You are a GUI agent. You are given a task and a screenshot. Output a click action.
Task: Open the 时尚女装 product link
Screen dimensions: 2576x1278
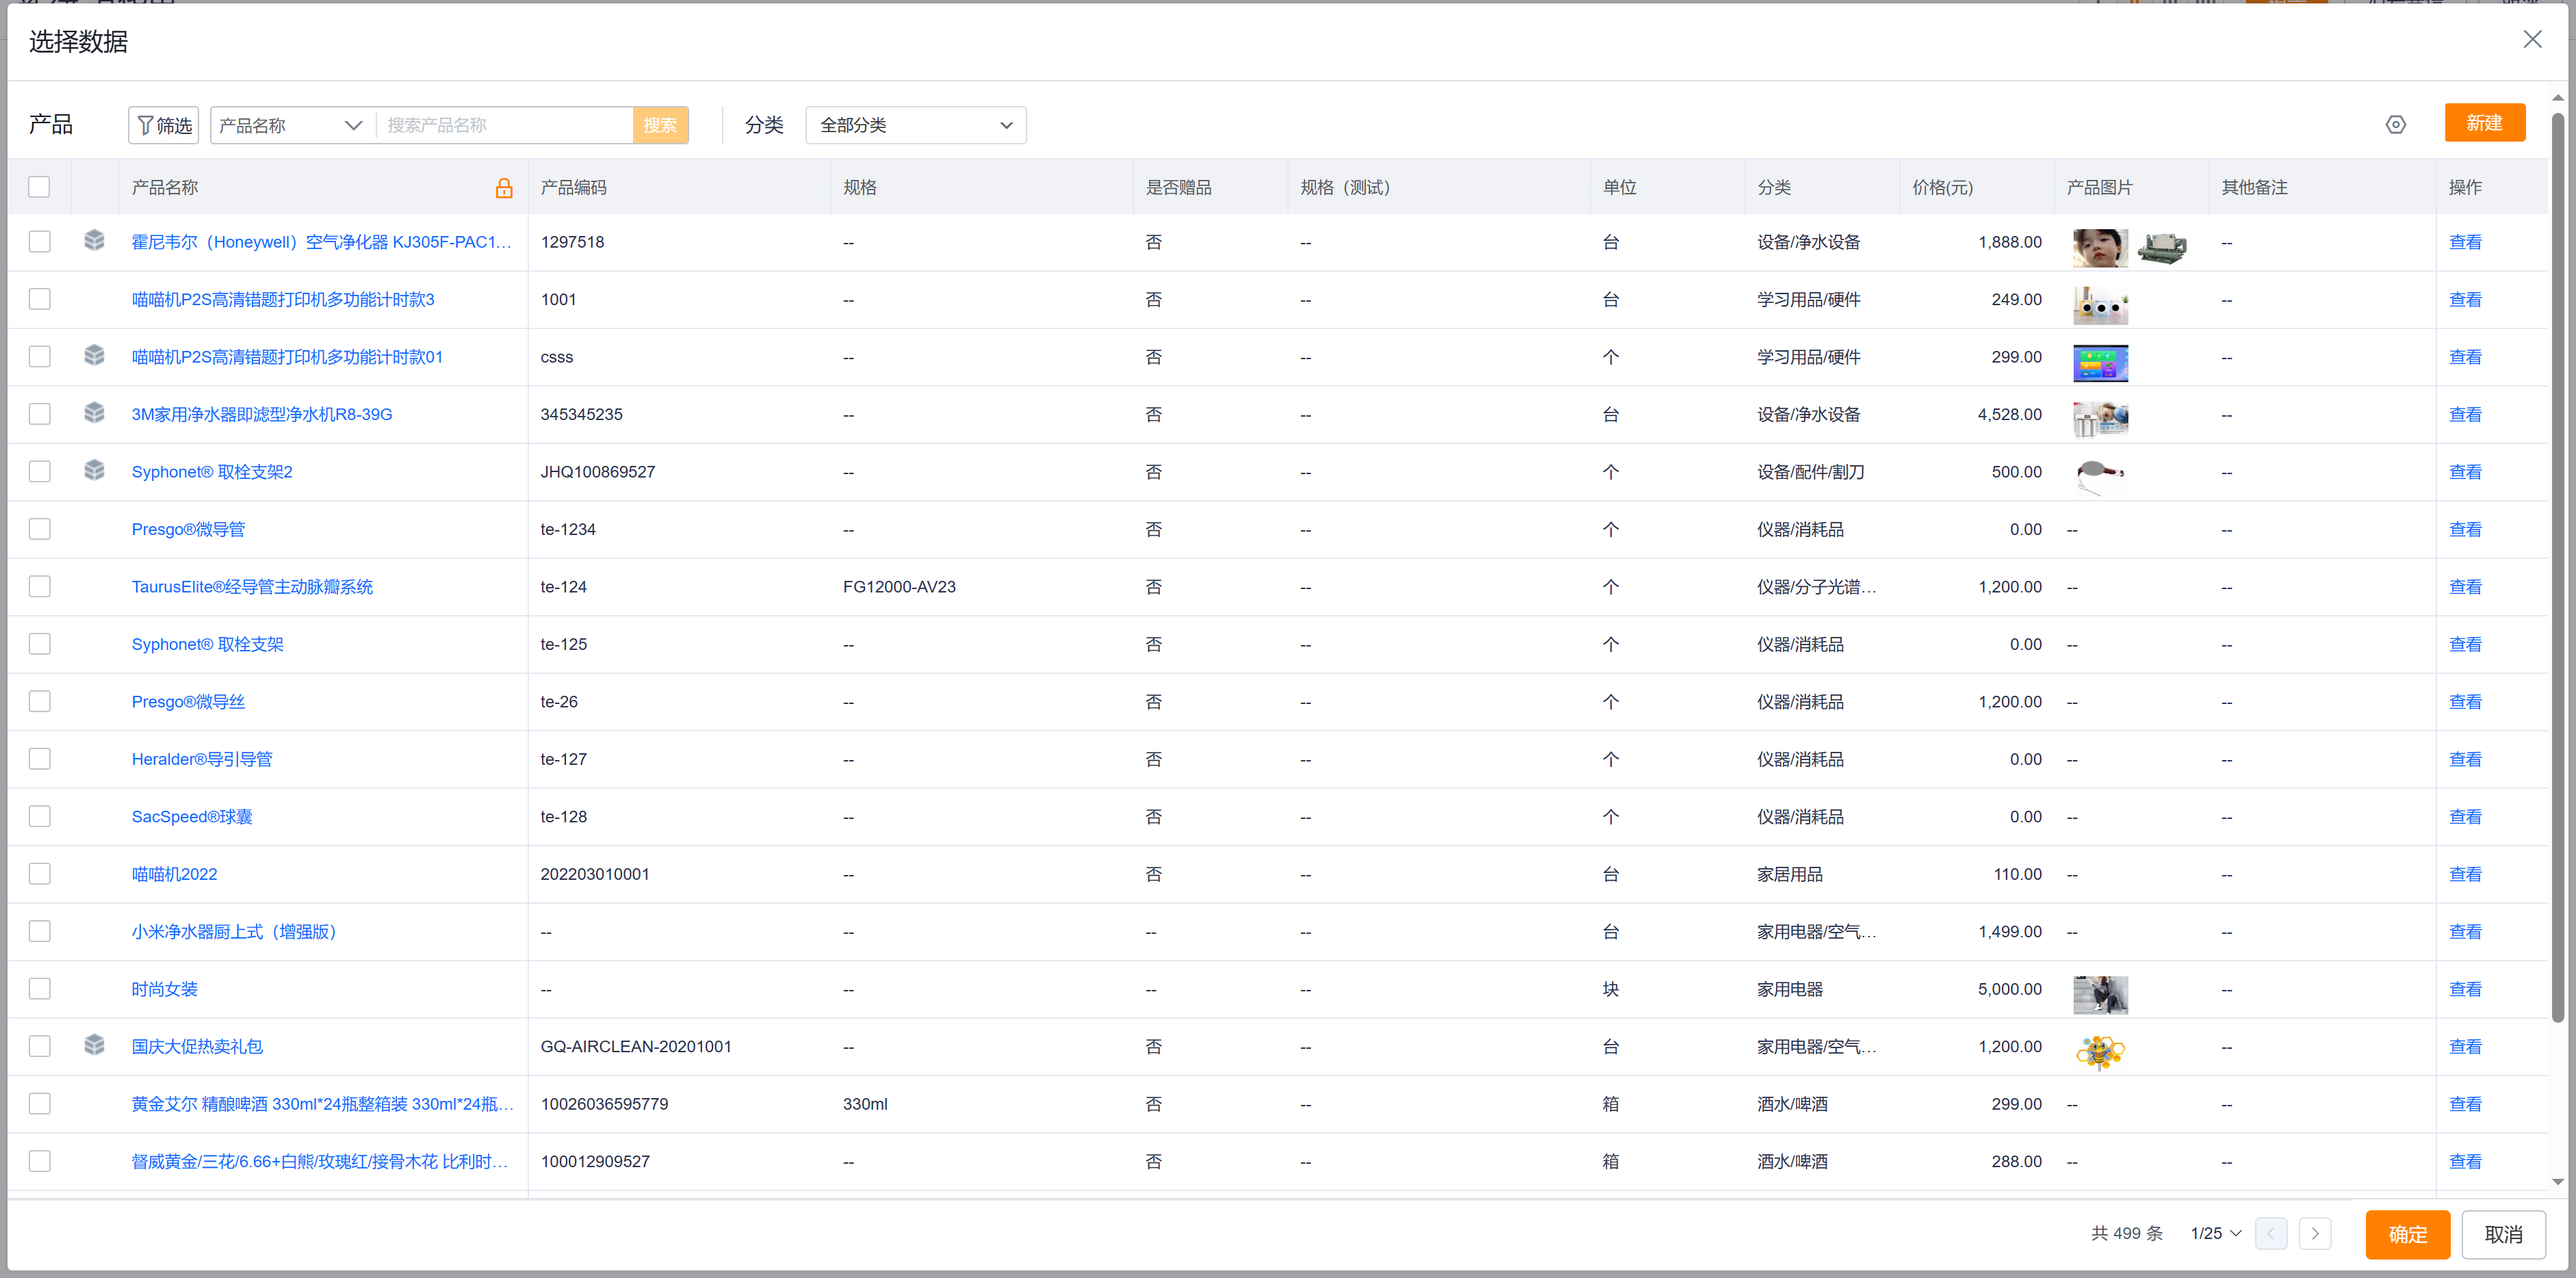(164, 989)
